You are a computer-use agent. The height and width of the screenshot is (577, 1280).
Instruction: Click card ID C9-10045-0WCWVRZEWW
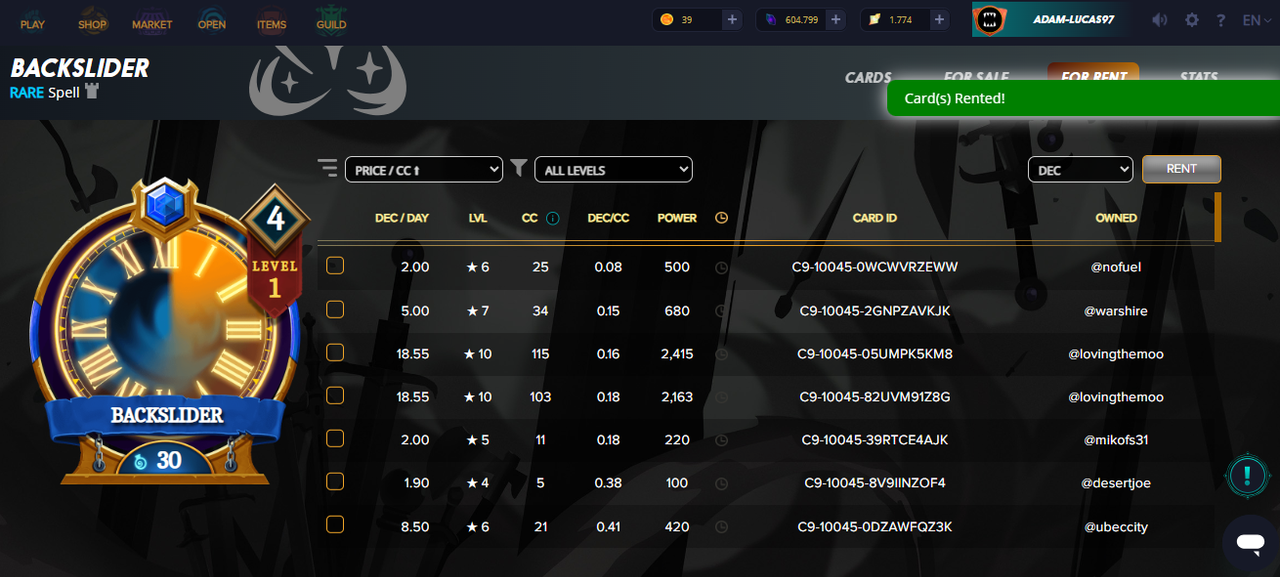pos(875,267)
